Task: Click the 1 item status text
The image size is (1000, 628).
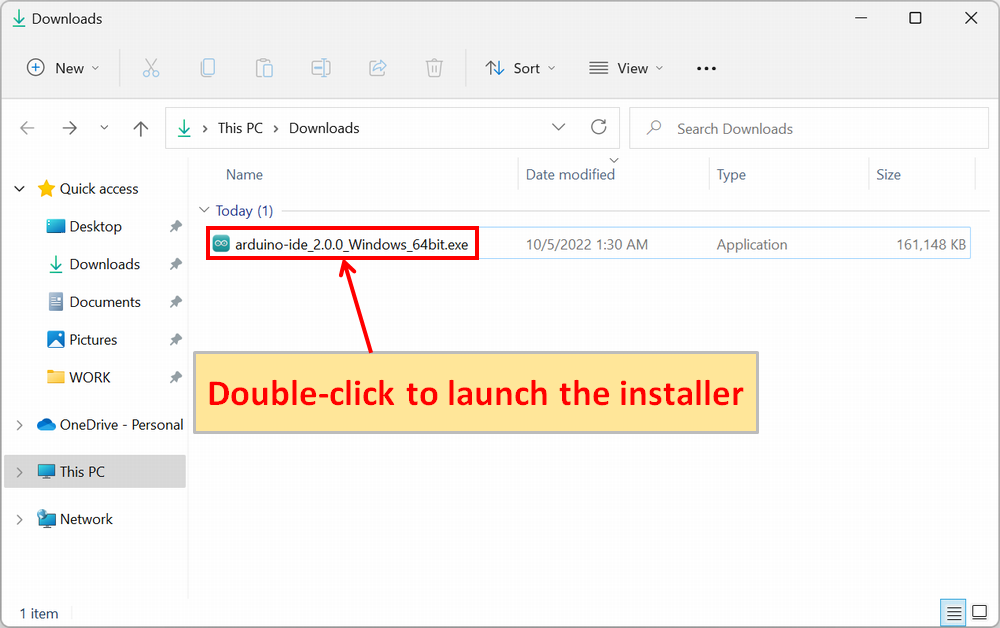Action: tap(38, 613)
